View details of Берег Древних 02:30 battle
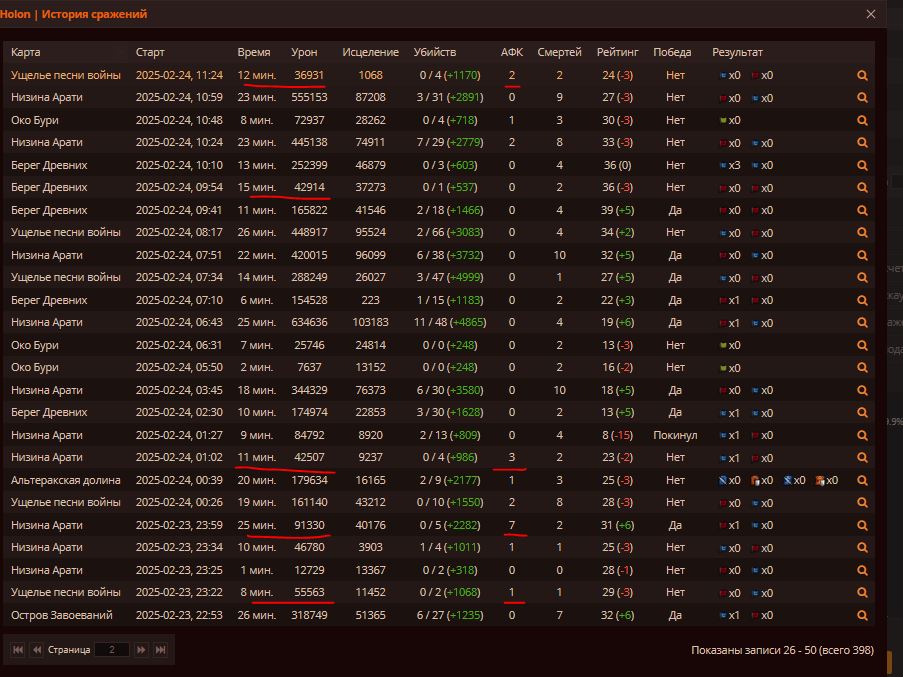Screen dimensions: 903x677 point(862,413)
